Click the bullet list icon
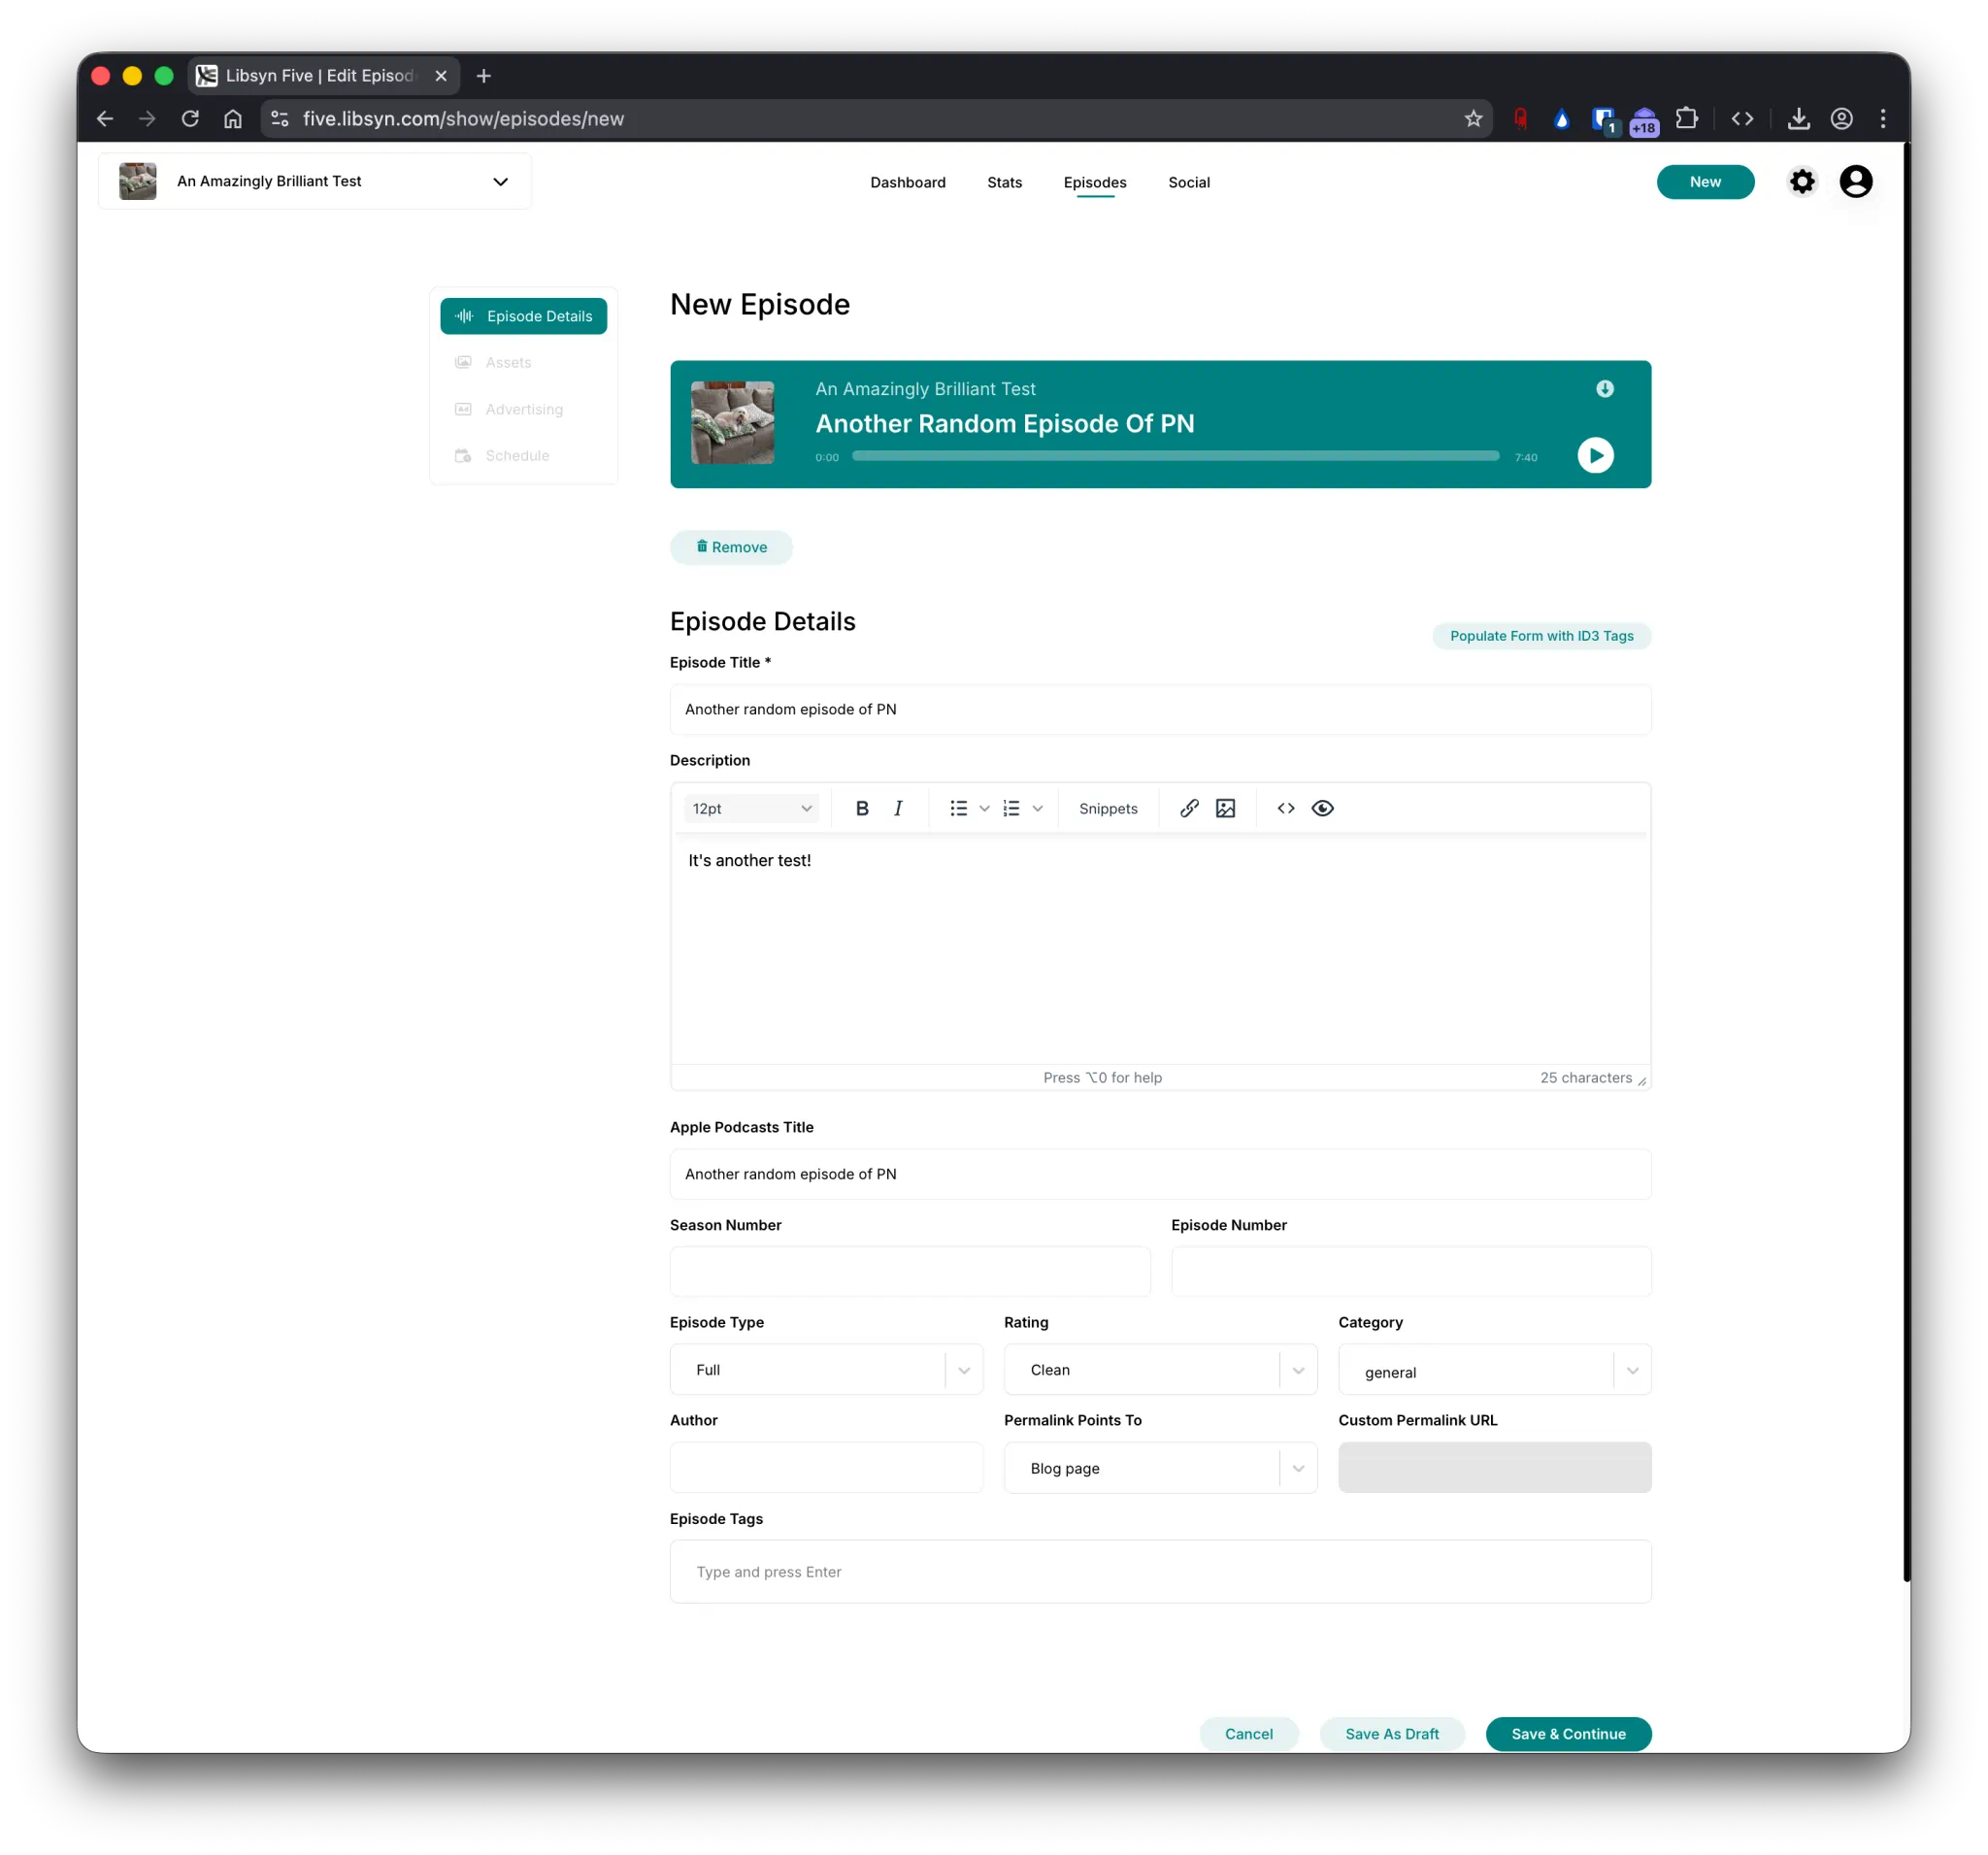1988x1855 pixels. [x=958, y=808]
